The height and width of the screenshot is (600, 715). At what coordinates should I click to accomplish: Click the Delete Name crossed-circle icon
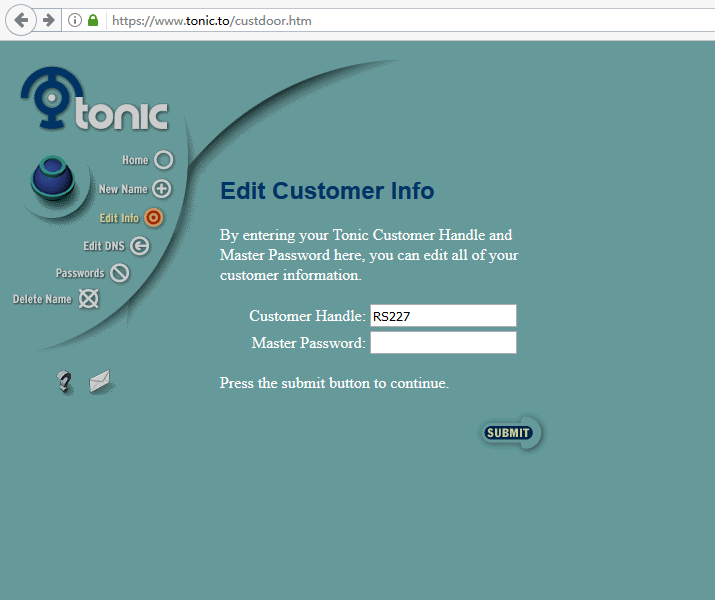[x=88, y=299]
